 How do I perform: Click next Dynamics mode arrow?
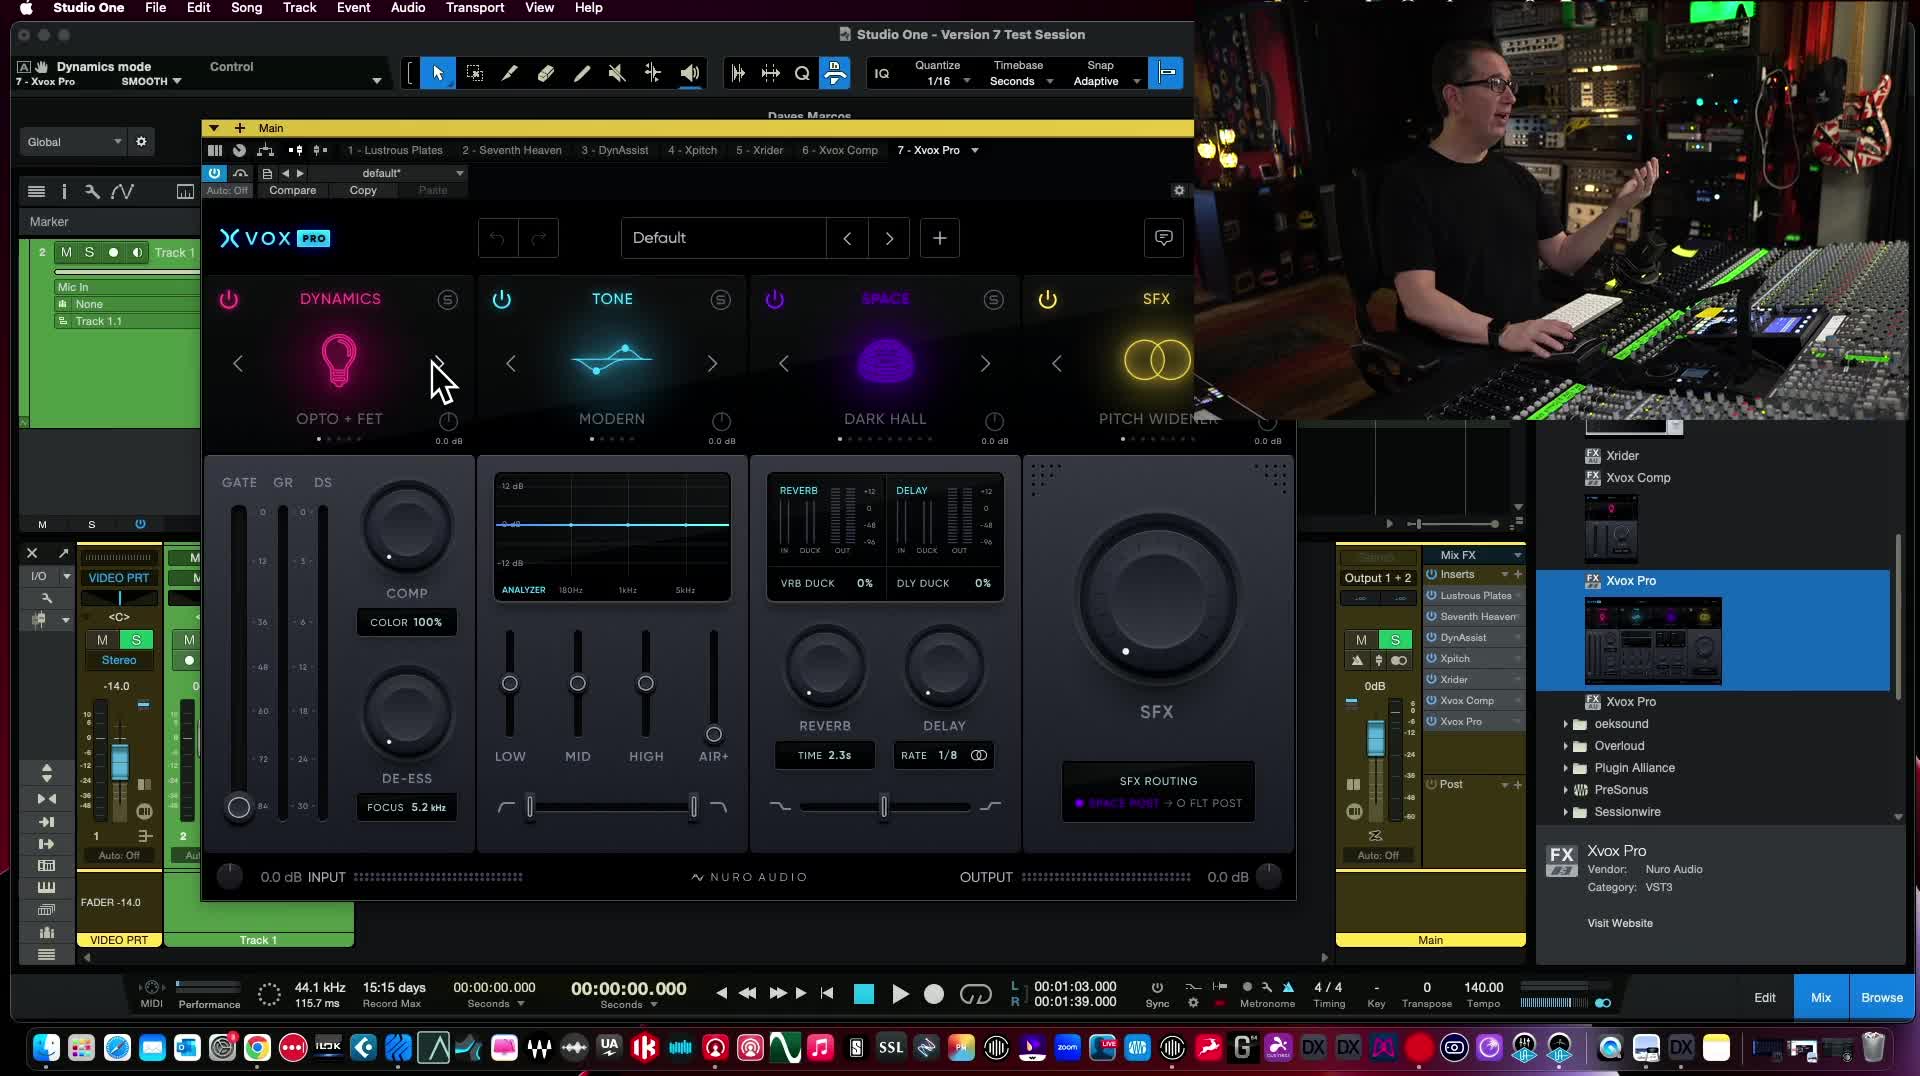click(439, 364)
